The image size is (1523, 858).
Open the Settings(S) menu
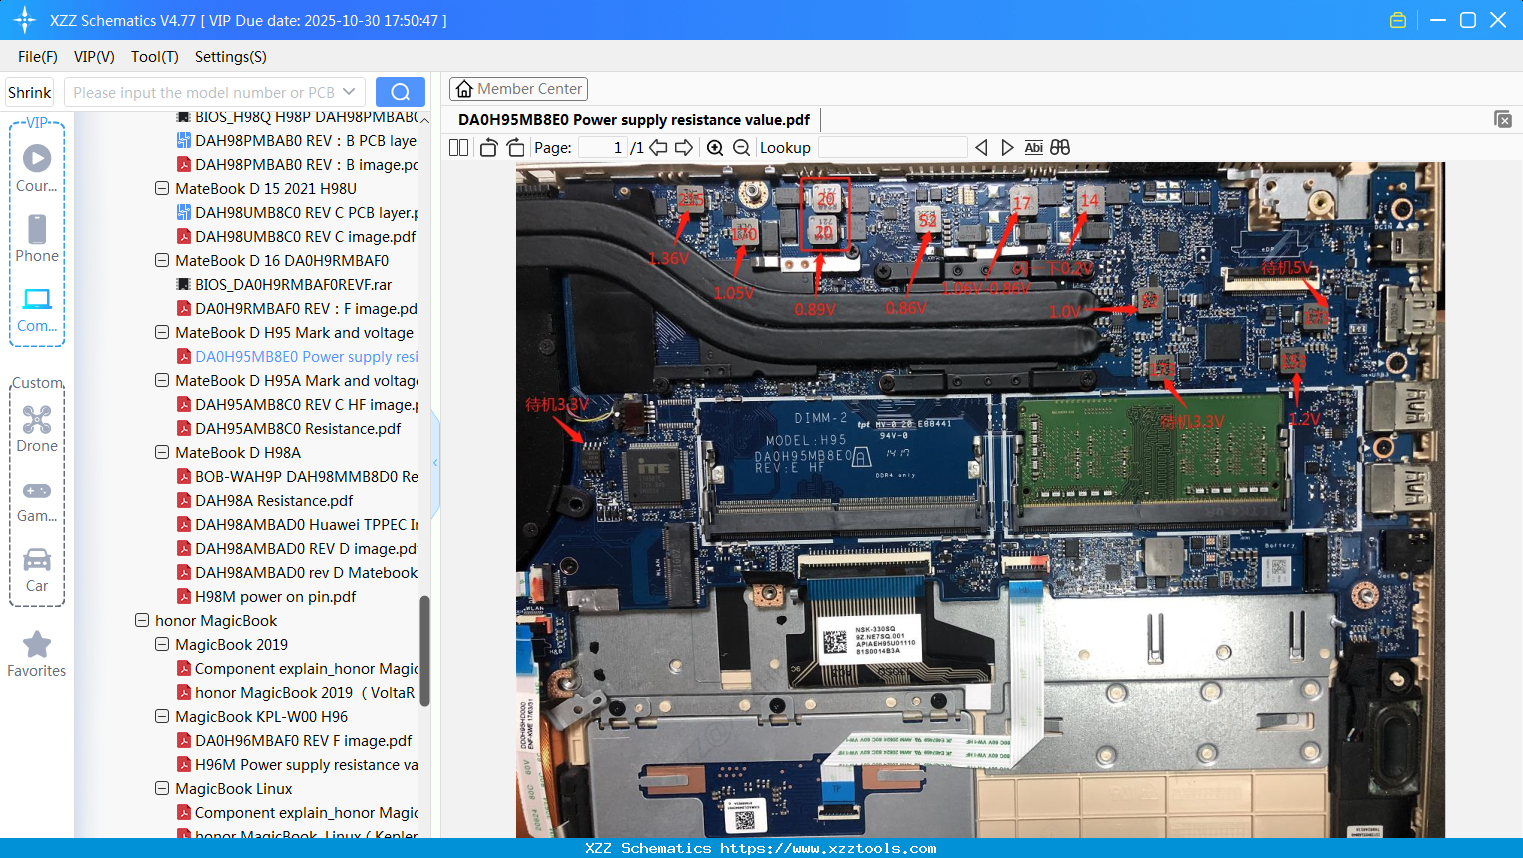point(231,57)
